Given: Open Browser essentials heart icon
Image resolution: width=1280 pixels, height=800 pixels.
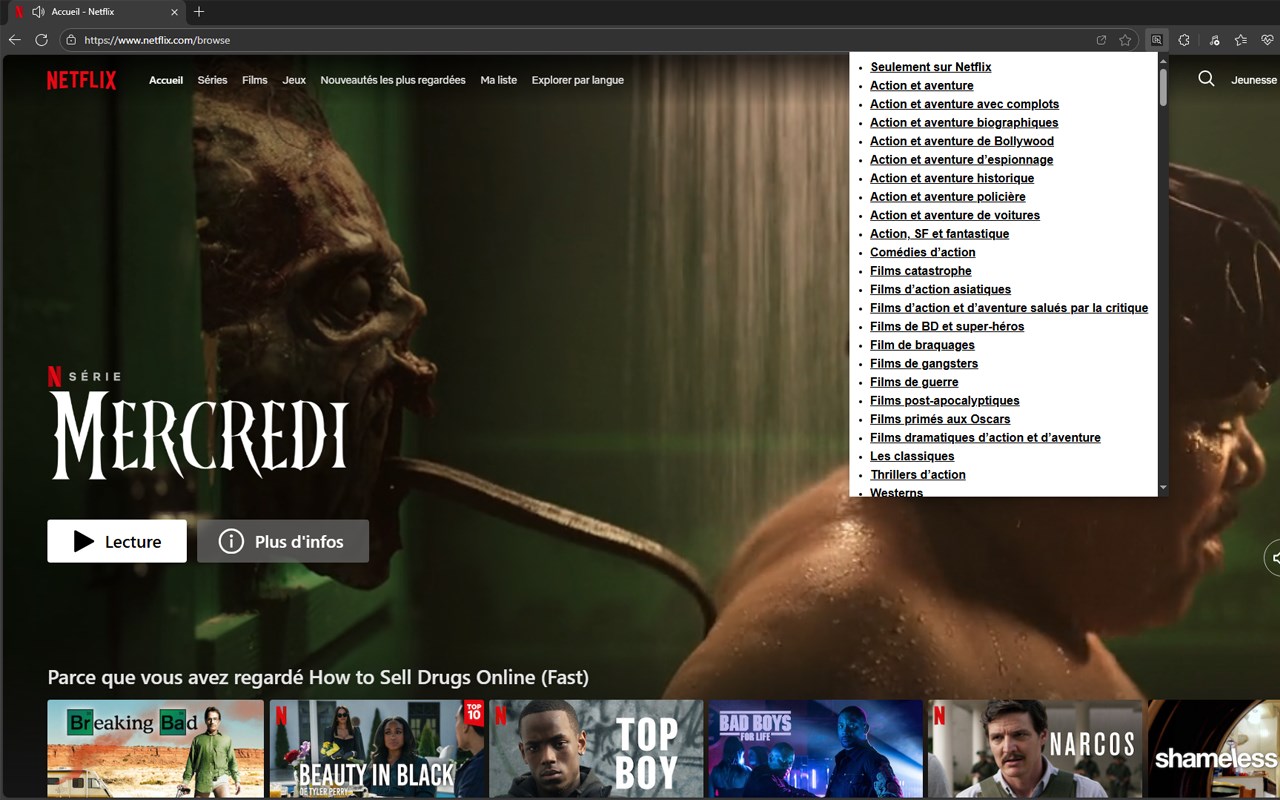Looking at the screenshot, I should click(1268, 40).
